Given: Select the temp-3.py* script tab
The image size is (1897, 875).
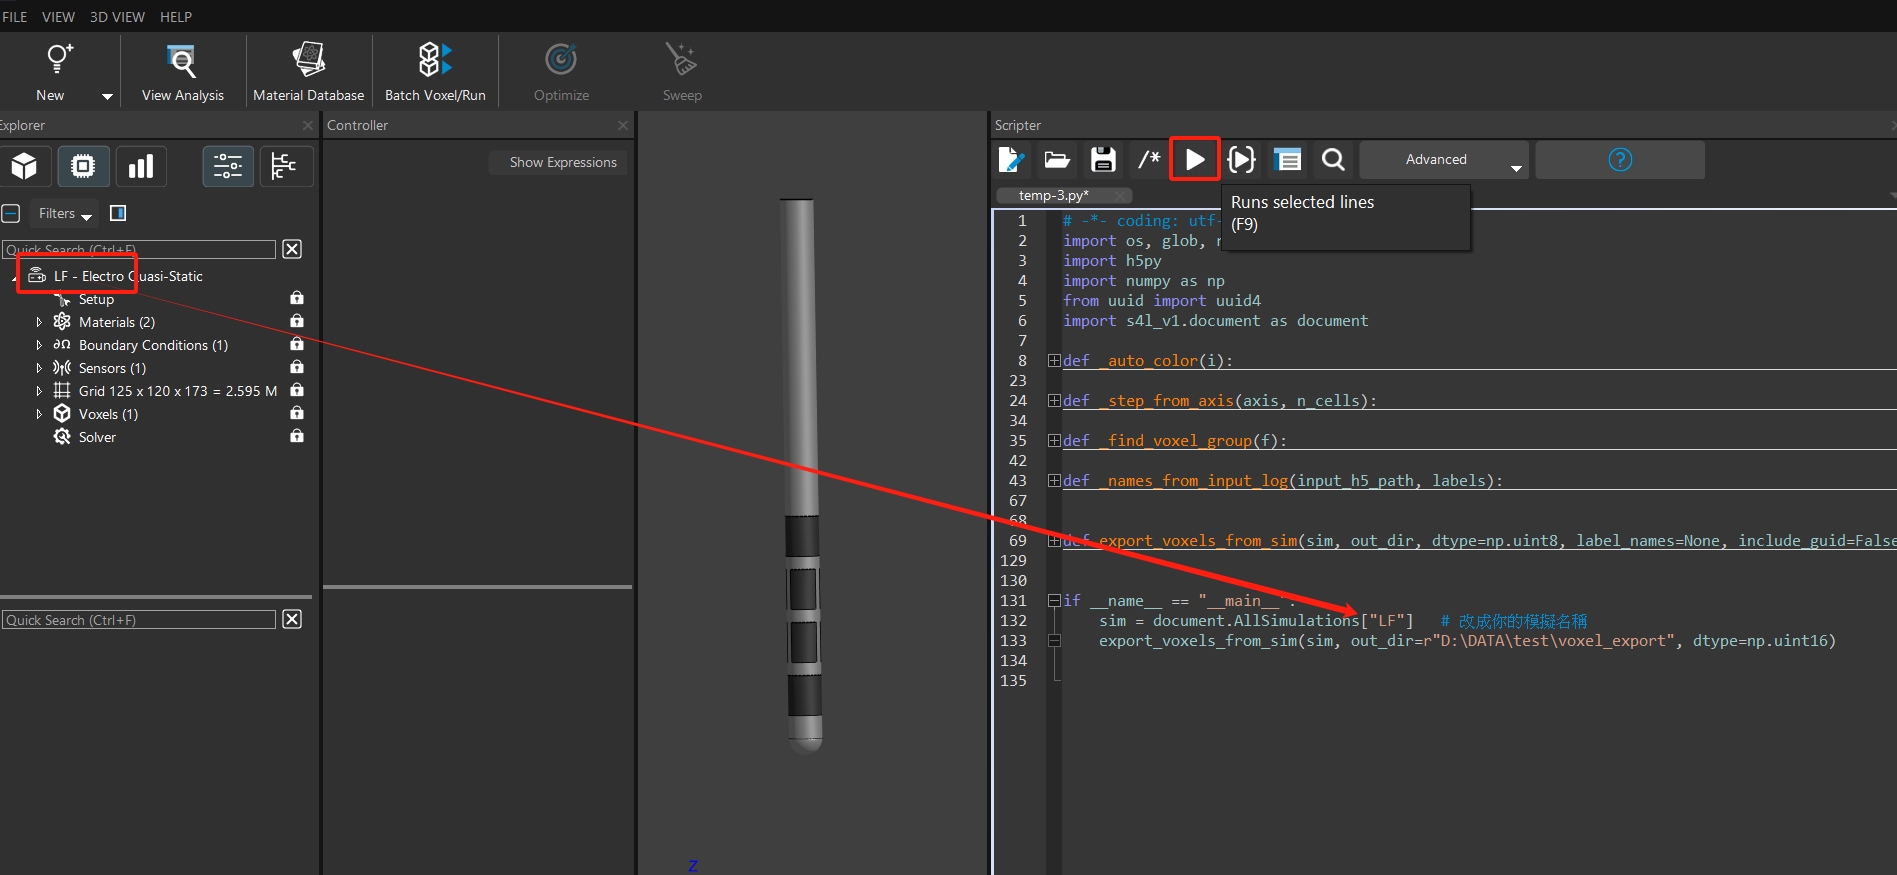Looking at the screenshot, I should pyautogui.click(x=1053, y=195).
